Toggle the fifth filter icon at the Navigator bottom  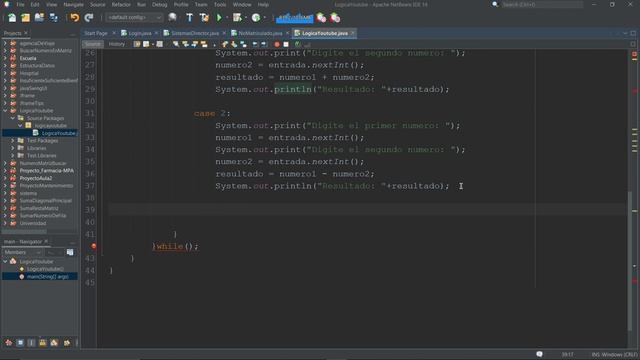[54, 343]
